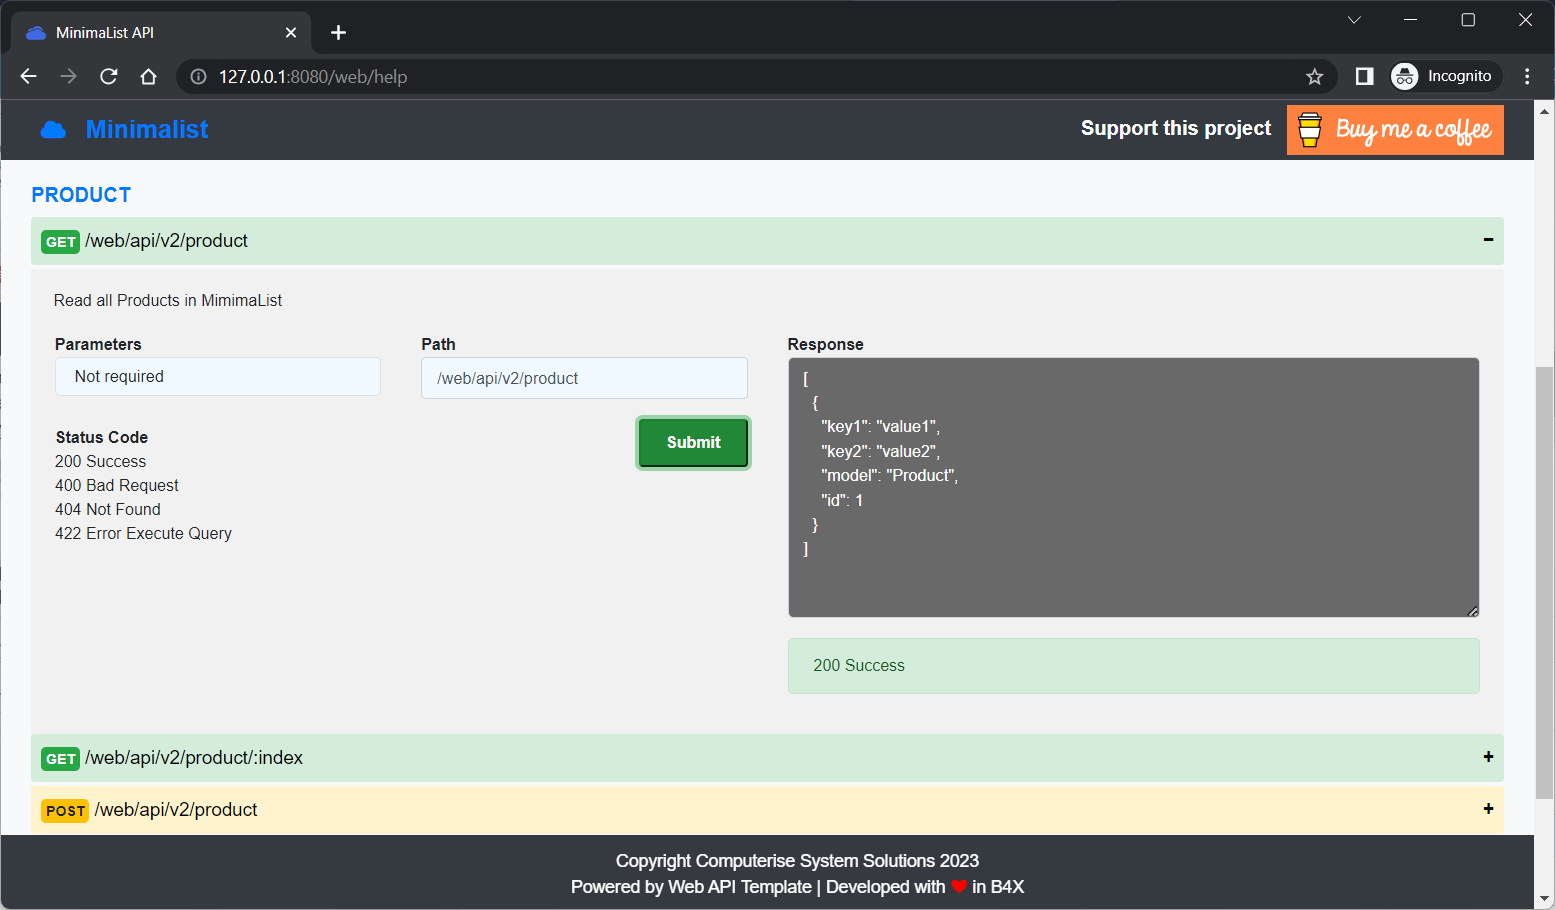Click the Path input field
The width and height of the screenshot is (1555, 910).
[x=584, y=378]
